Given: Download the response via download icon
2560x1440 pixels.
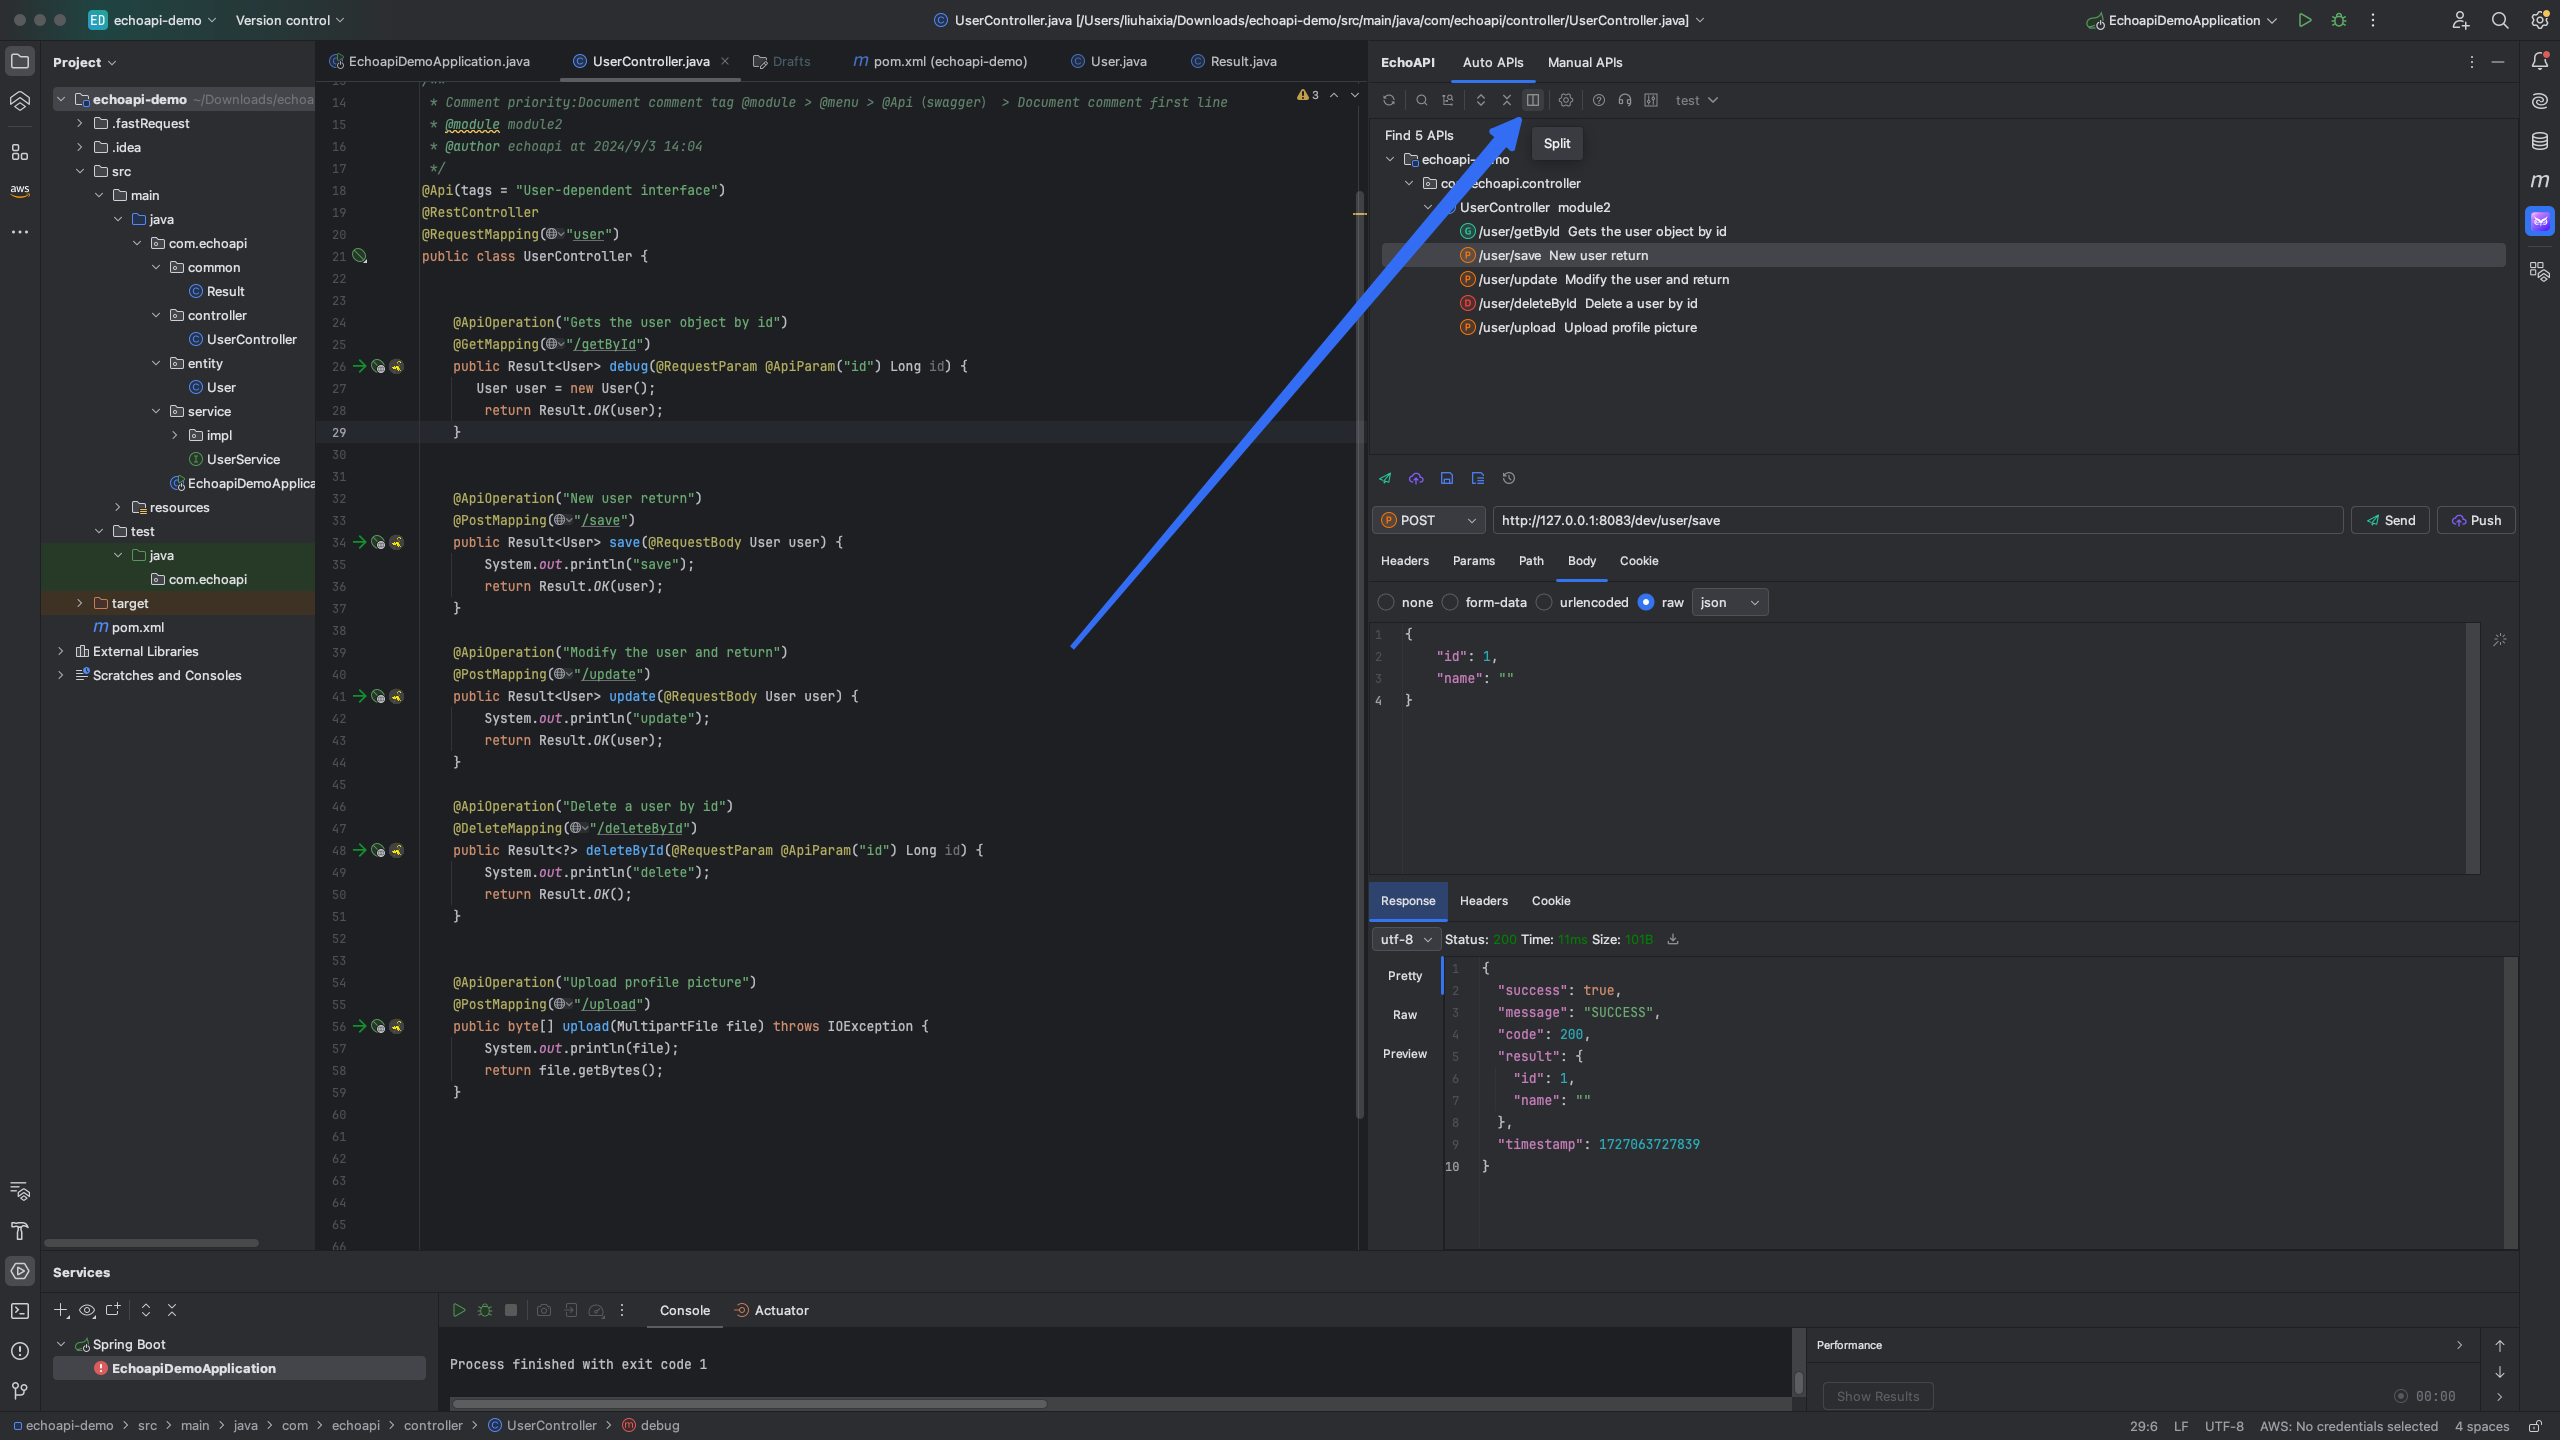Looking at the screenshot, I should pos(1673,939).
